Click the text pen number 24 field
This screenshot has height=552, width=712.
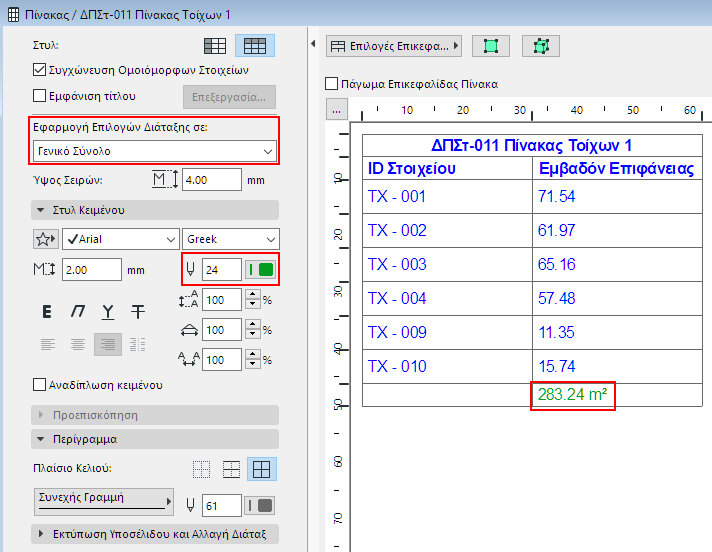222,270
